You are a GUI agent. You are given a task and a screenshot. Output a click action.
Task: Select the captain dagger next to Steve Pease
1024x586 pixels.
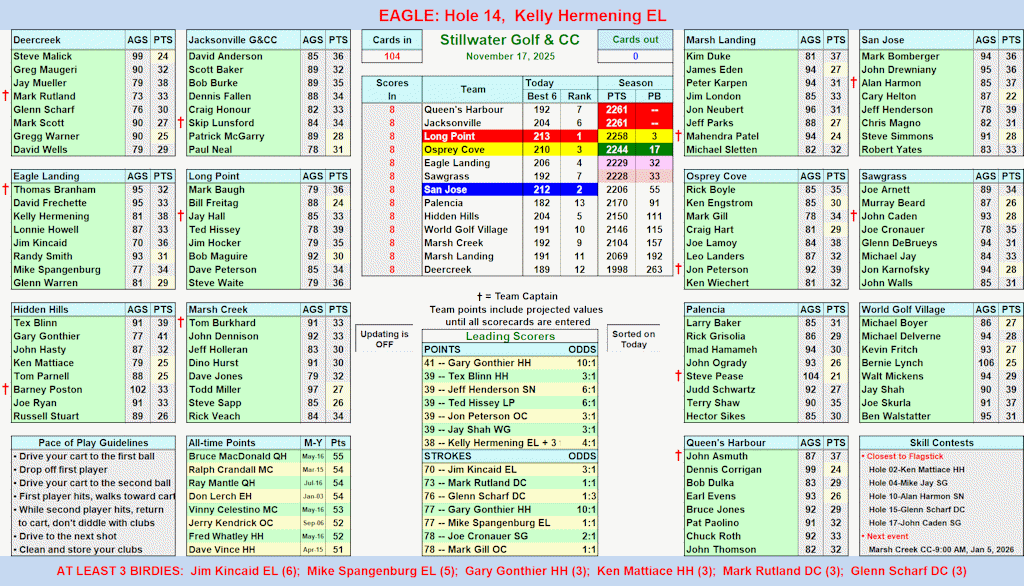[x=678, y=376]
